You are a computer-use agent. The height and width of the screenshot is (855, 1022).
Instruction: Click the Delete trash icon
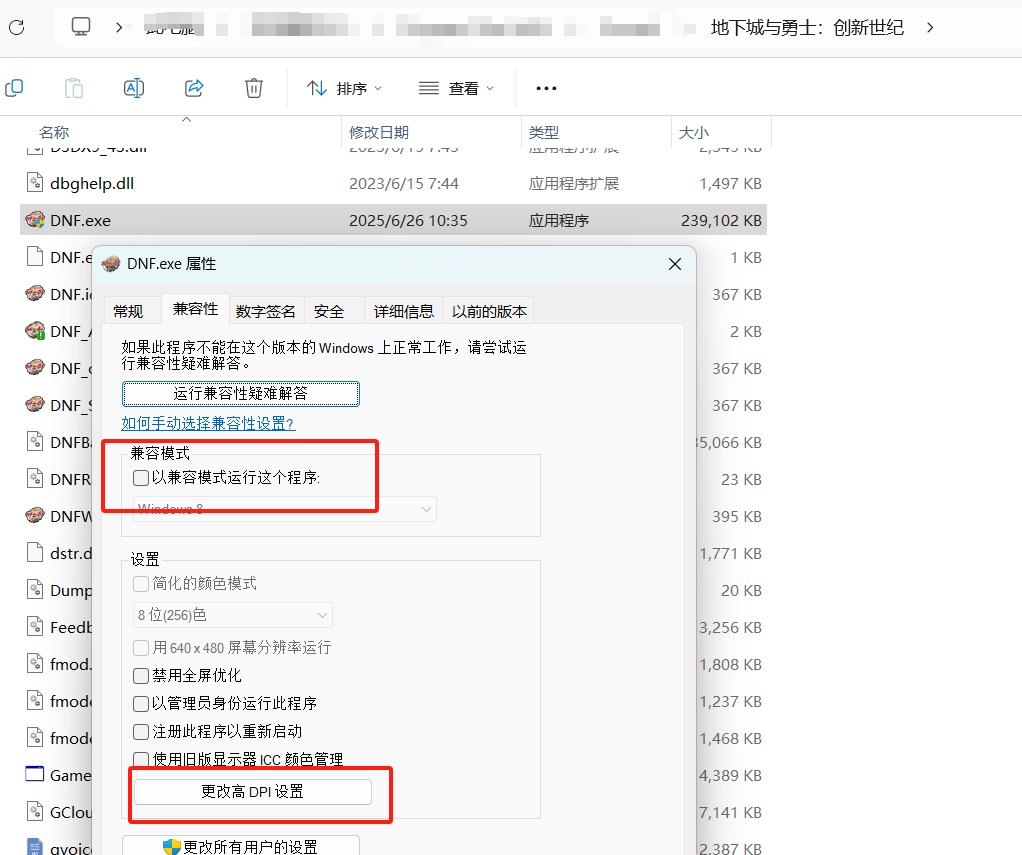point(254,87)
